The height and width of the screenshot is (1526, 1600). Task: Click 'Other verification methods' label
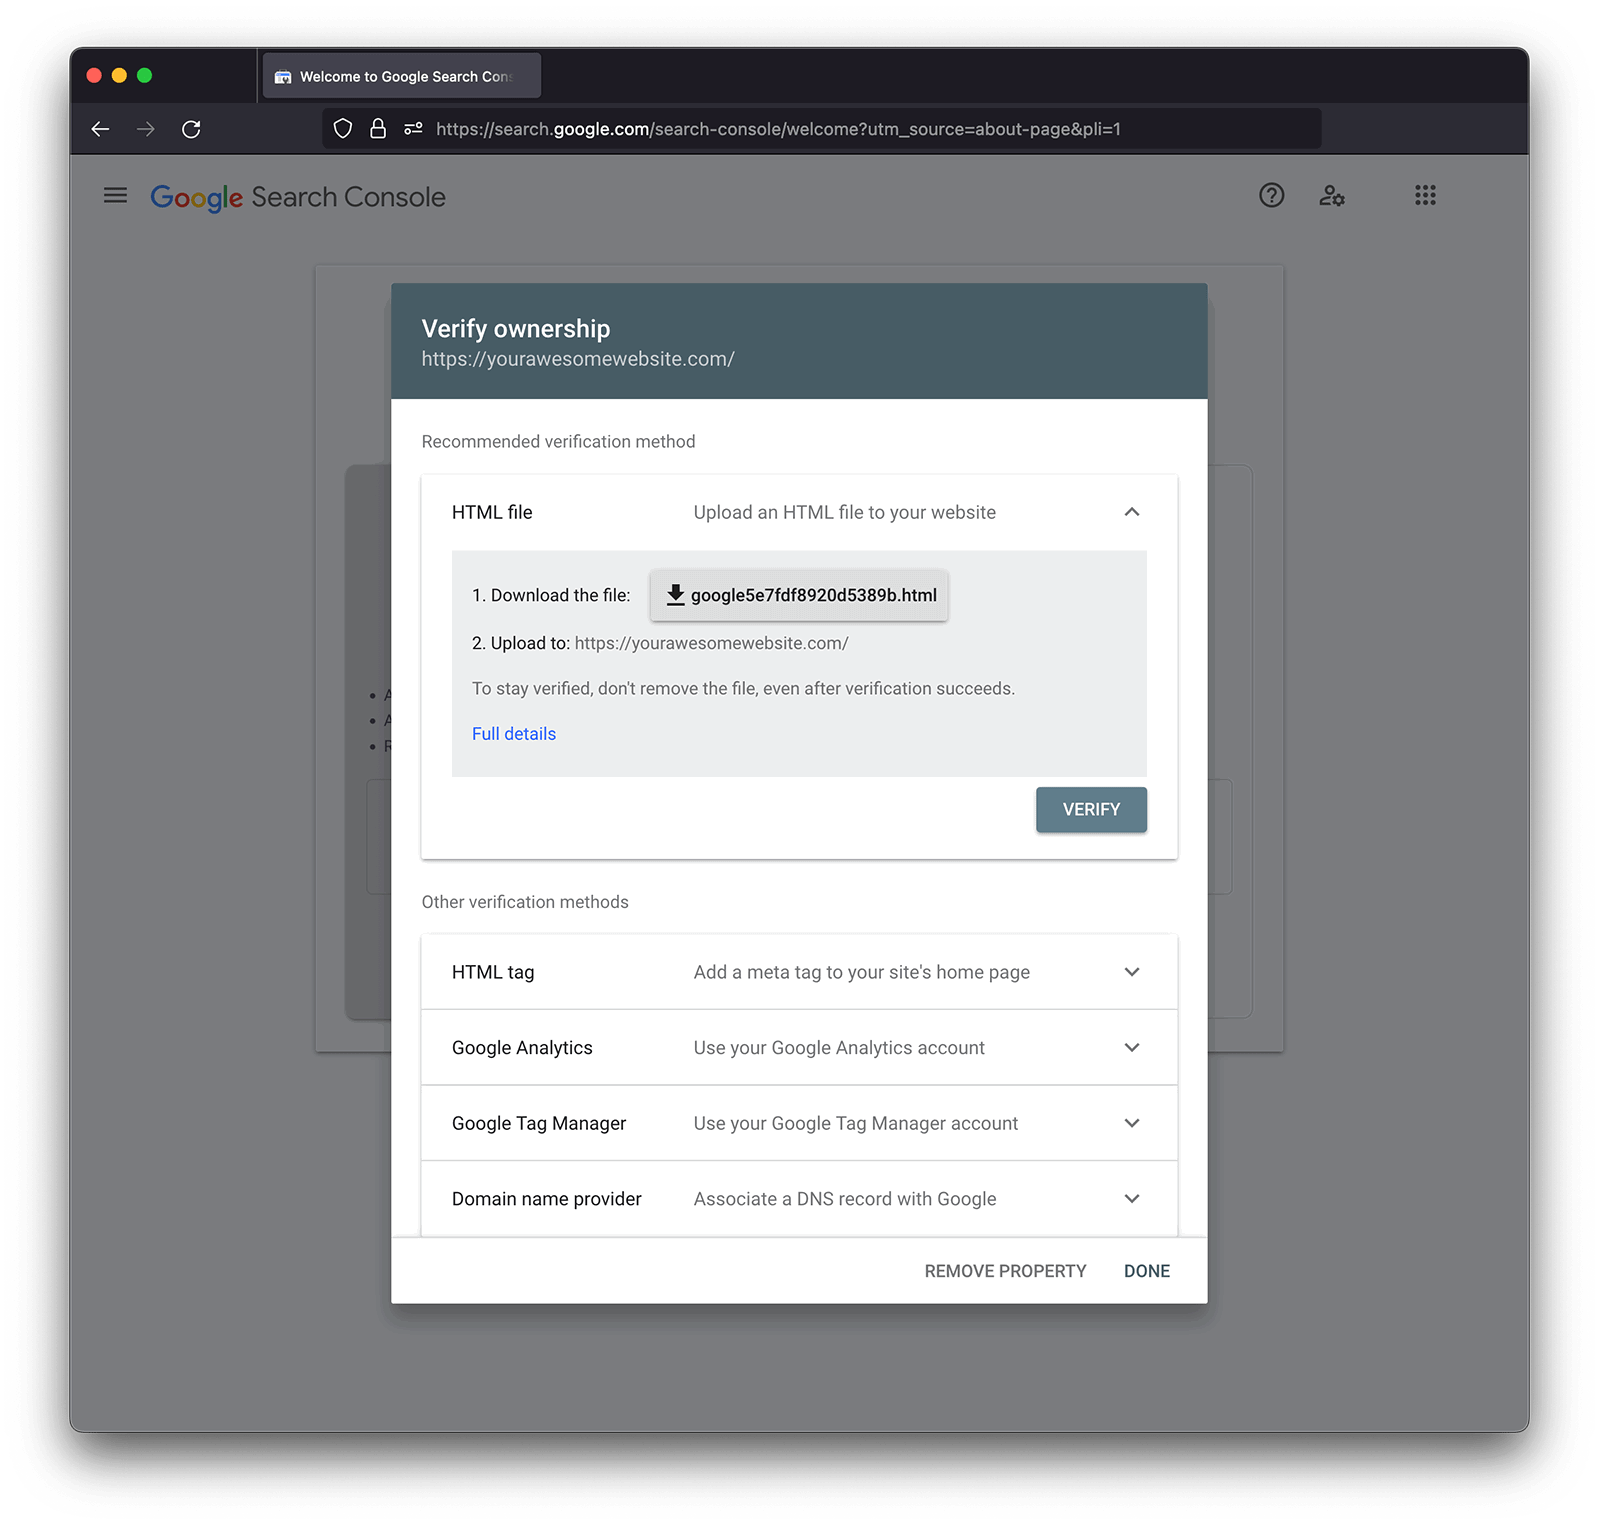(x=525, y=902)
